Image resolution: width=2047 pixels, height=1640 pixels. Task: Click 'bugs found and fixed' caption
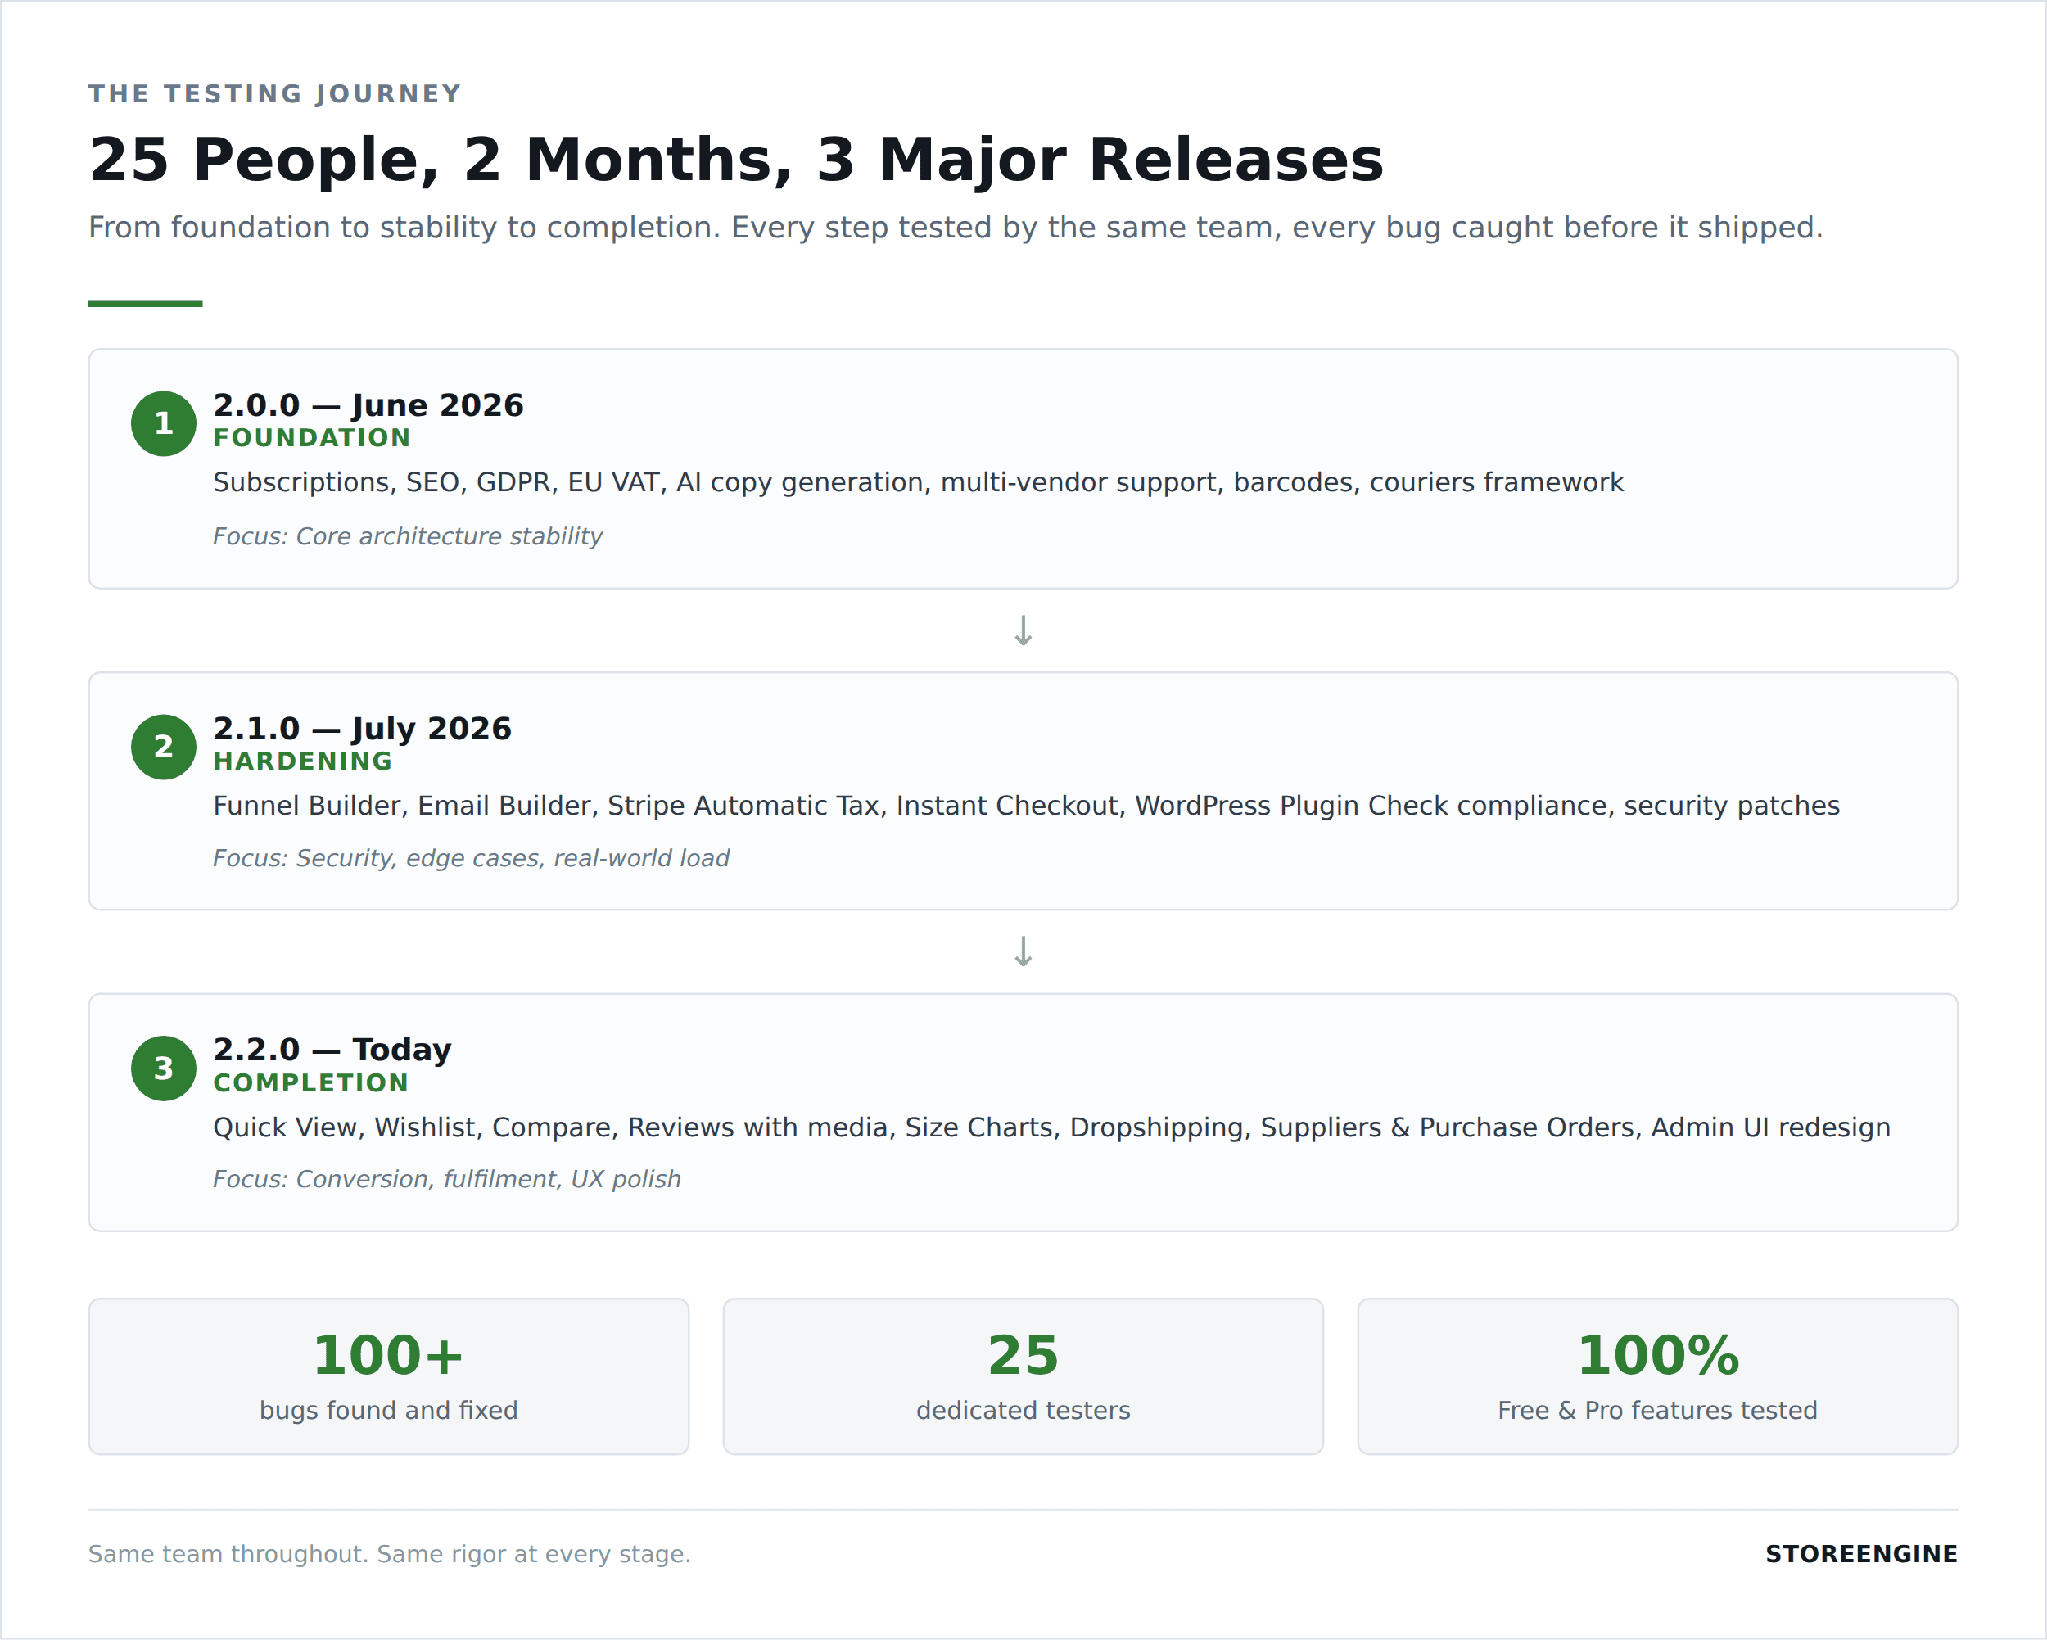389,1410
